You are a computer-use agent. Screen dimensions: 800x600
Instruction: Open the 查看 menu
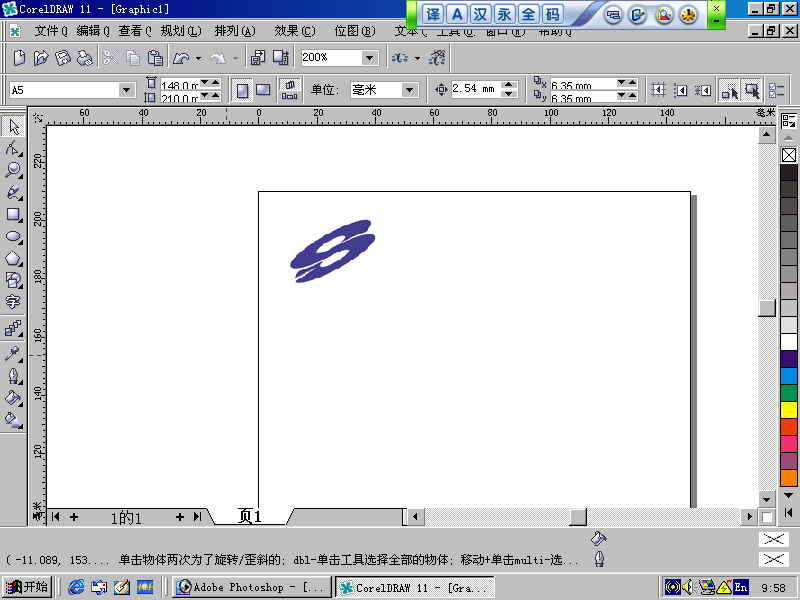coord(135,31)
